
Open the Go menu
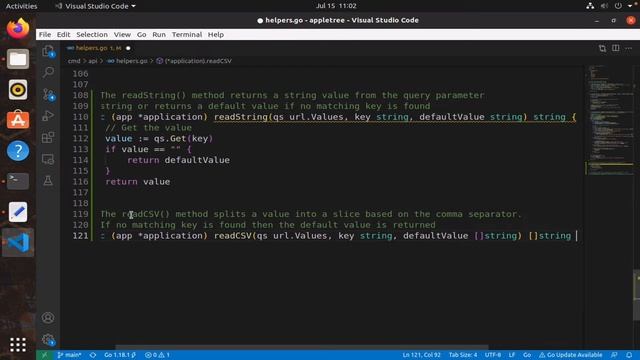pyautogui.click(x=142, y=35)
